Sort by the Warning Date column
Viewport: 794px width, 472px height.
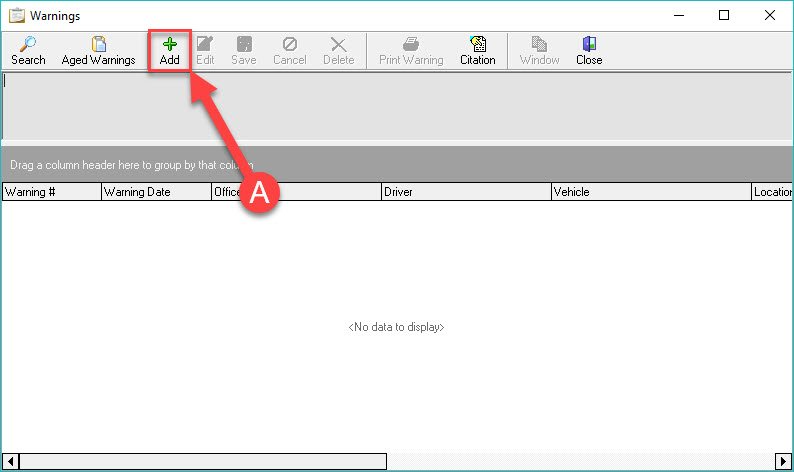(155, 192)
